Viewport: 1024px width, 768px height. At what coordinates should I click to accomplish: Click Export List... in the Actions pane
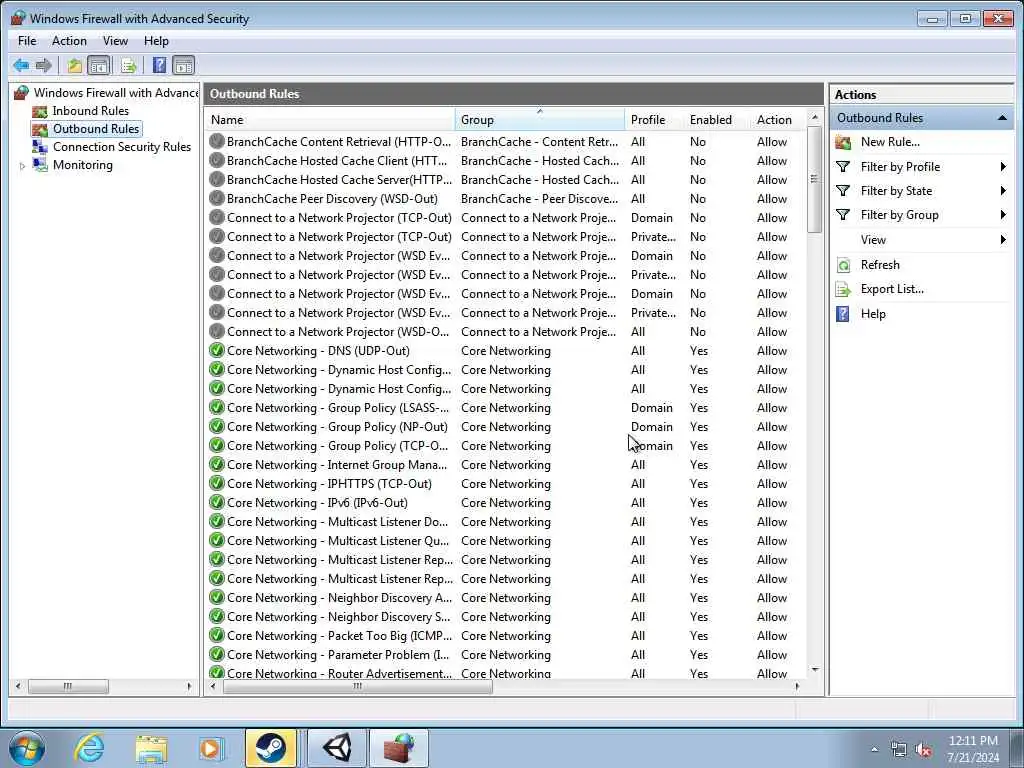pyautogui.click(x=892, y=289)
